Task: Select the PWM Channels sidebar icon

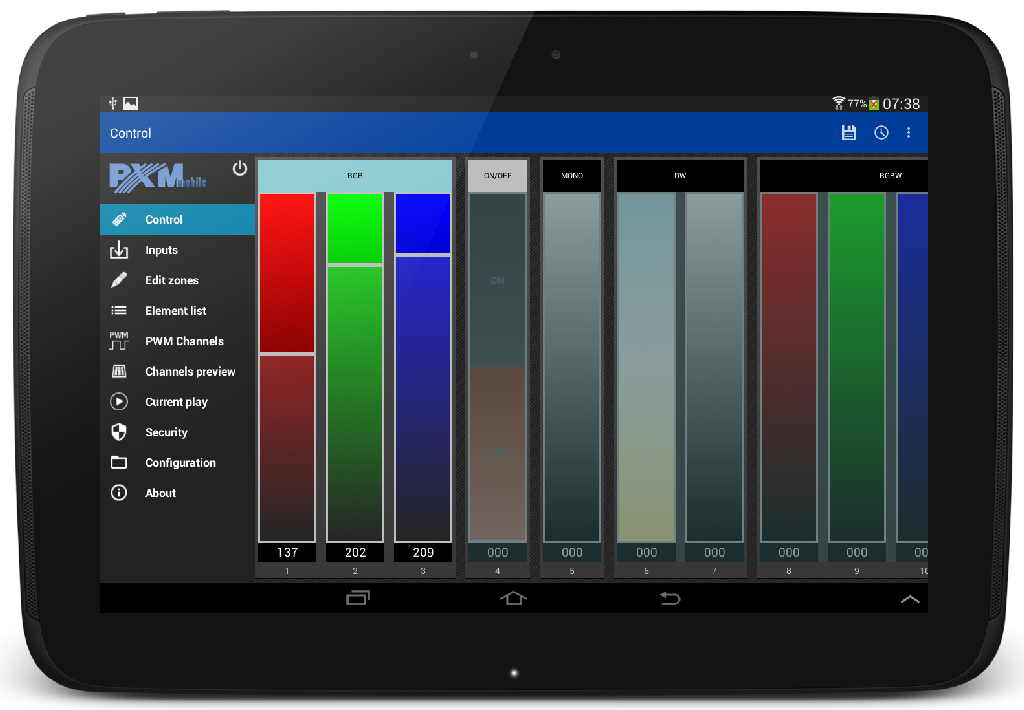Action: (x=120, y=341)
